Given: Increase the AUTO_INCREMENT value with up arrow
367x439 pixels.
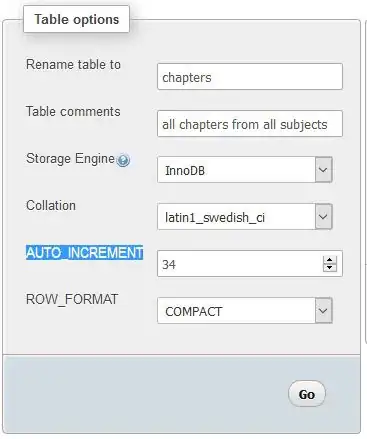Looking at the screenshot, I should coord(330,260).
